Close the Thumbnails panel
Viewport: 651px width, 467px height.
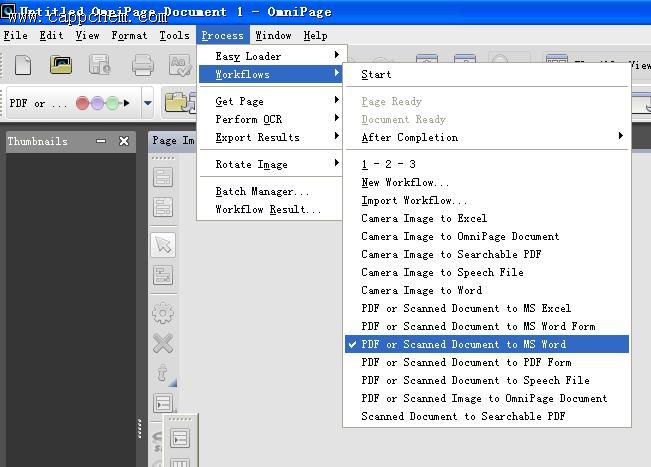point(124,141)
